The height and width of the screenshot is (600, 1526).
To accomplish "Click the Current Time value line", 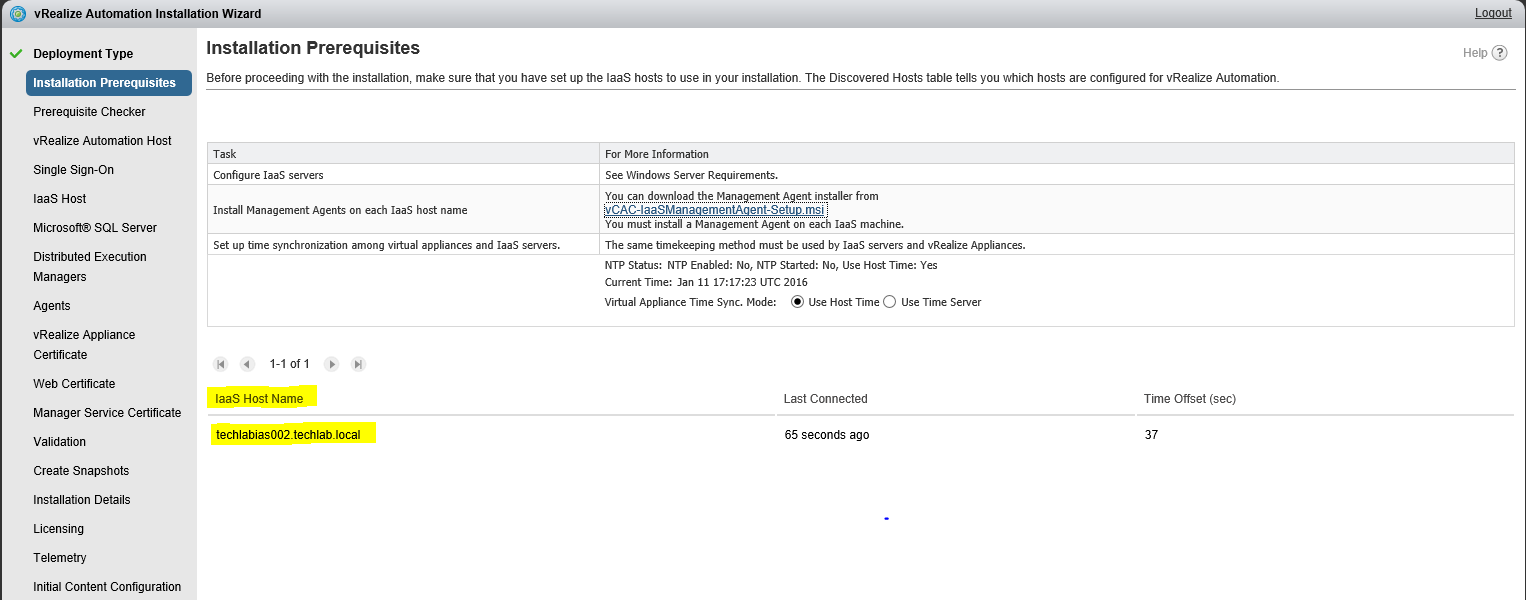I will click(706, 282).
